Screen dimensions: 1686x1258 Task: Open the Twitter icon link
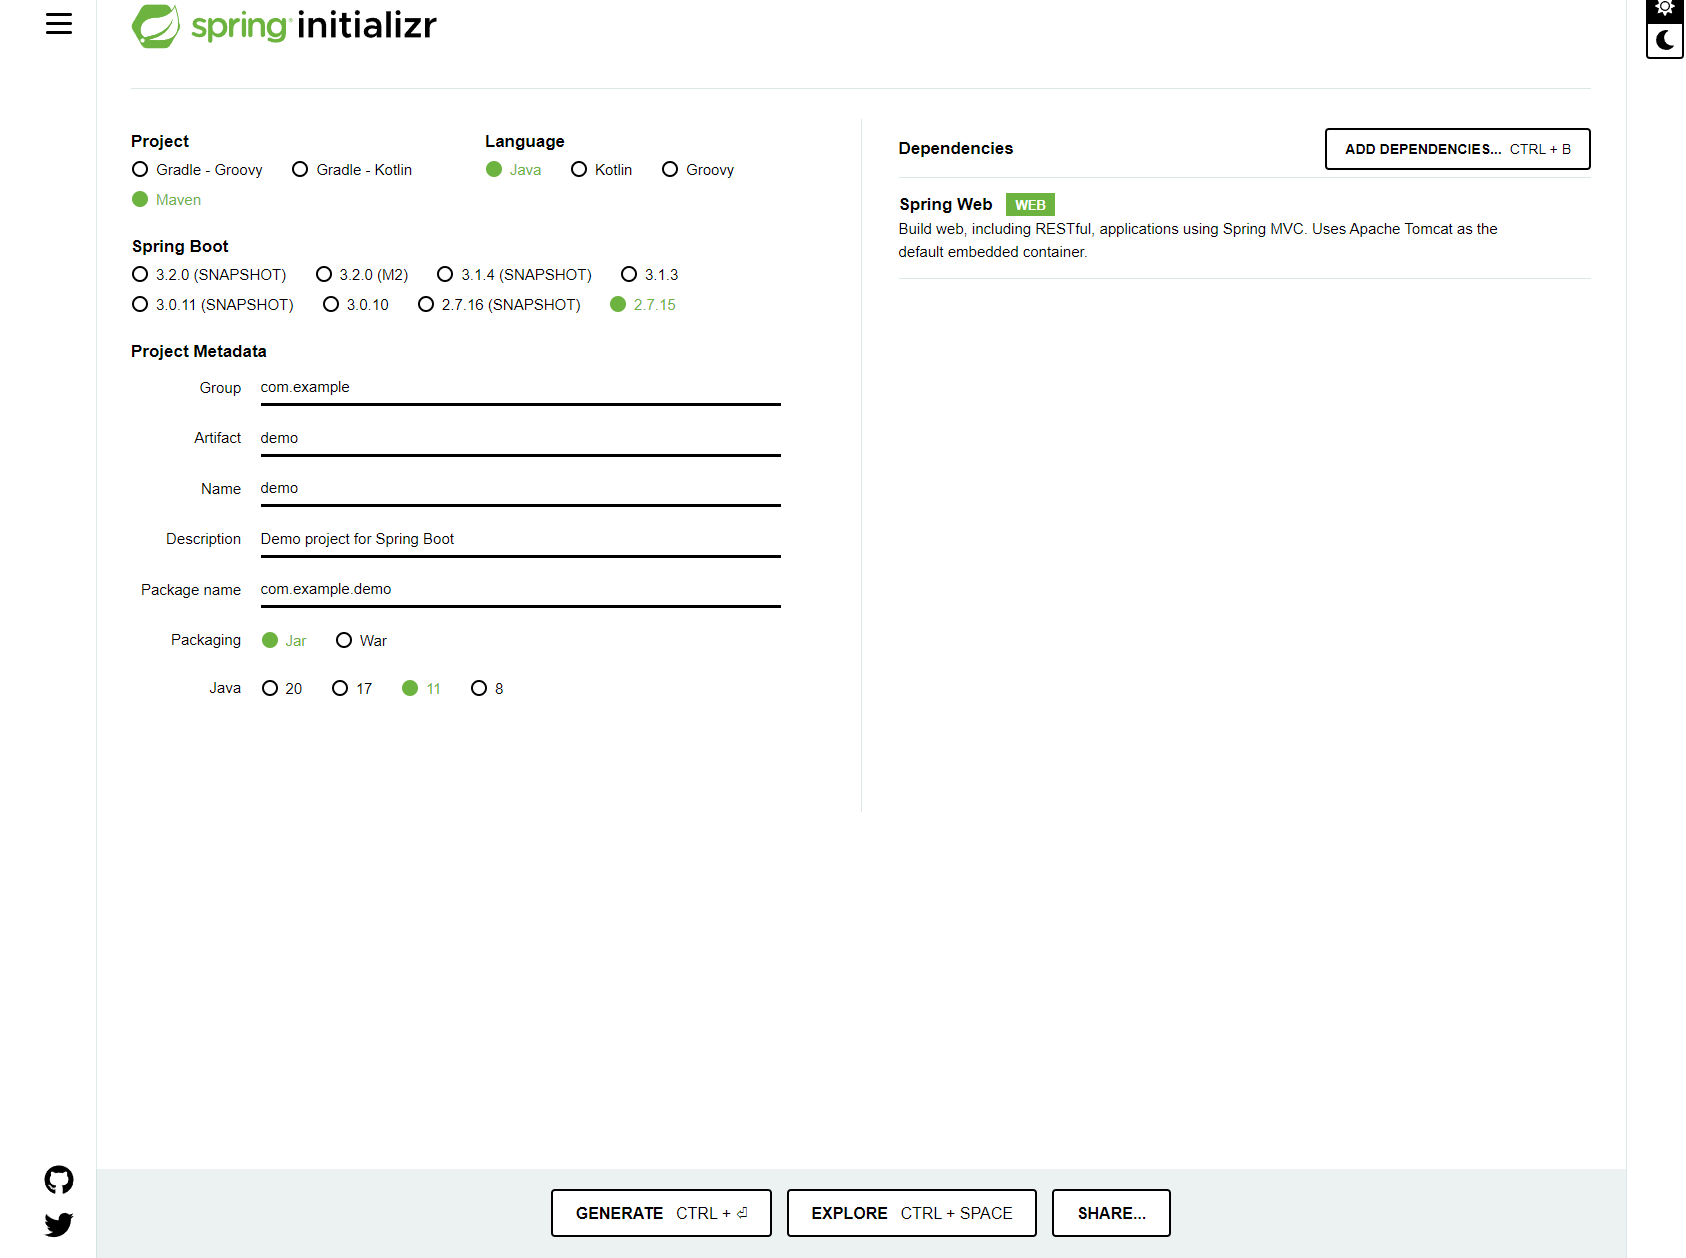click(59, 1224)
